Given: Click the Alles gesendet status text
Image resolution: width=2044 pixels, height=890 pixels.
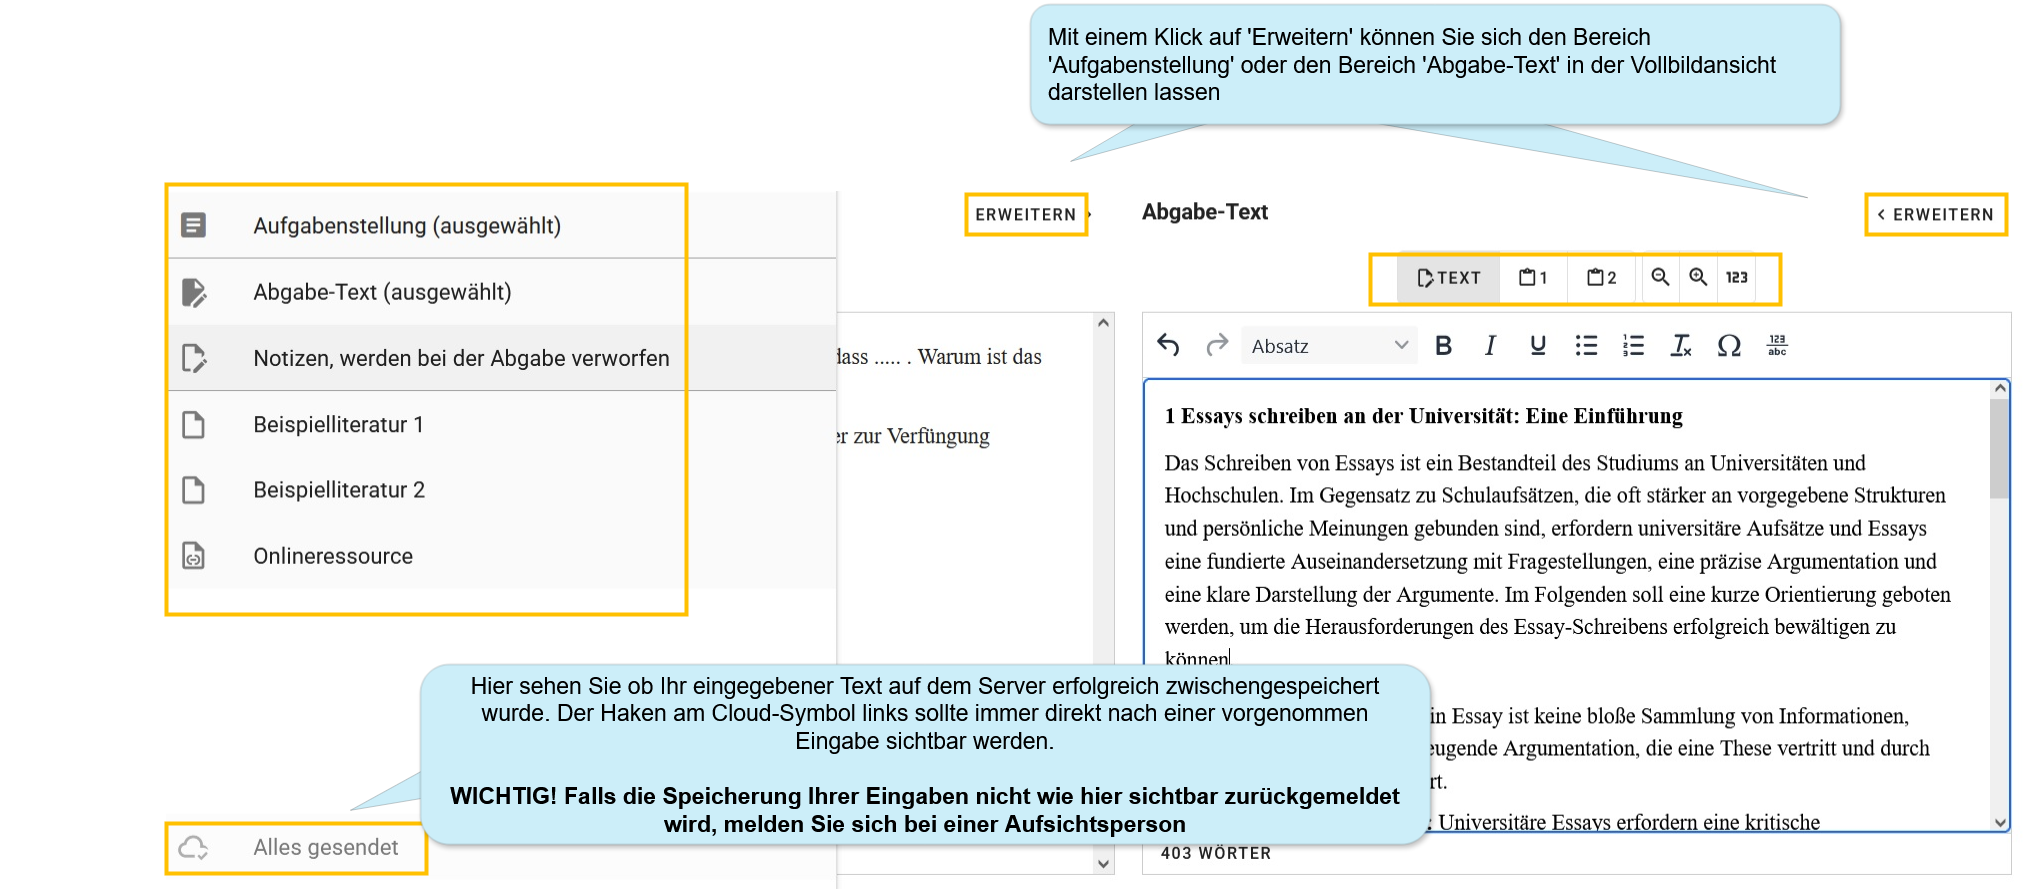Looking at the screenshot, I should point(326,848).
